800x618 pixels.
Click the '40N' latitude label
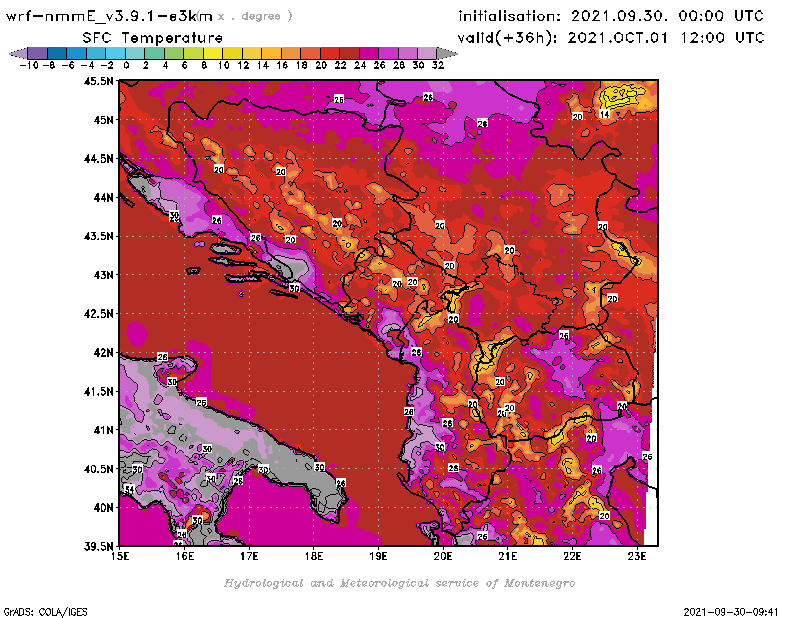104,507
